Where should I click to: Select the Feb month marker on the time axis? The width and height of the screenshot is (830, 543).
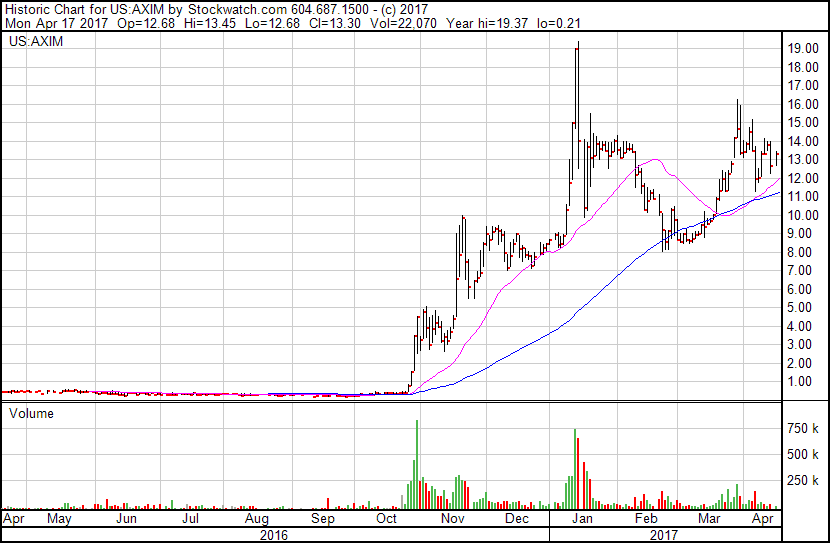point(646,520)
